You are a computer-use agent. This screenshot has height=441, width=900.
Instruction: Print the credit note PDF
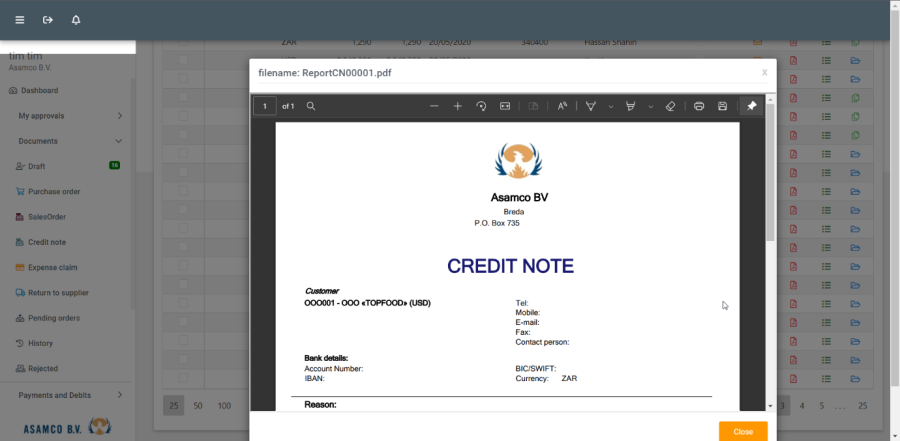(699, 106)
